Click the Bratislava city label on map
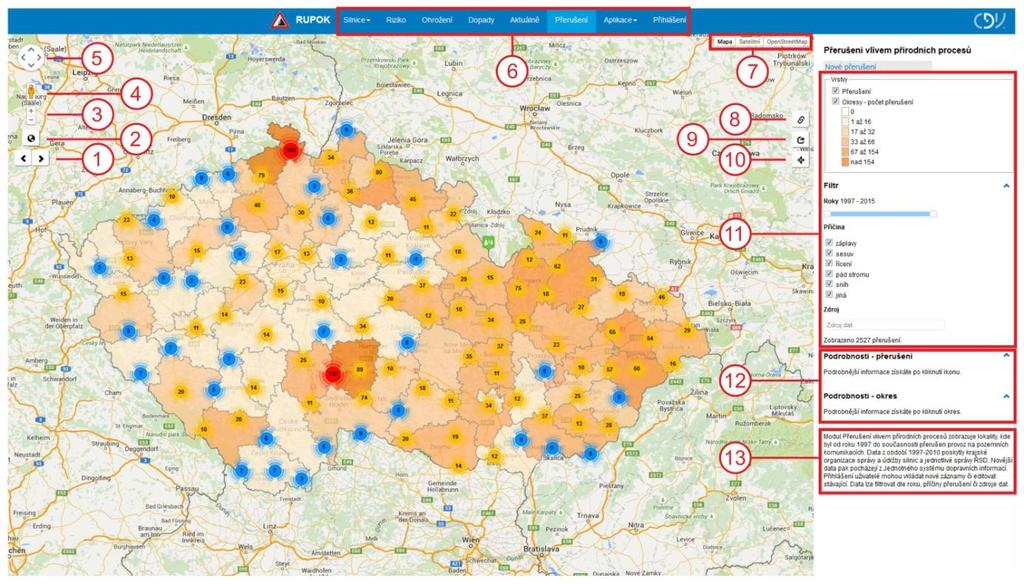This screenshot has width=1024, height=584. (x=541, y=550)
